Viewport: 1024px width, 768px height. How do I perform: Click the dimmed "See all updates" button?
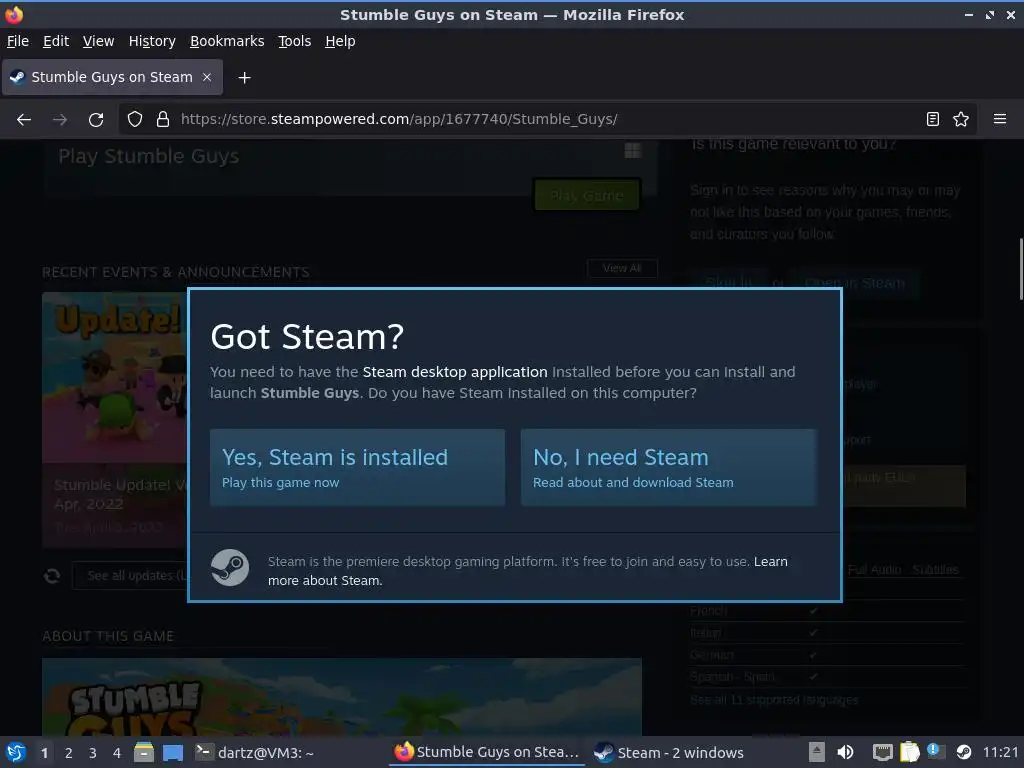coord(130,576)
